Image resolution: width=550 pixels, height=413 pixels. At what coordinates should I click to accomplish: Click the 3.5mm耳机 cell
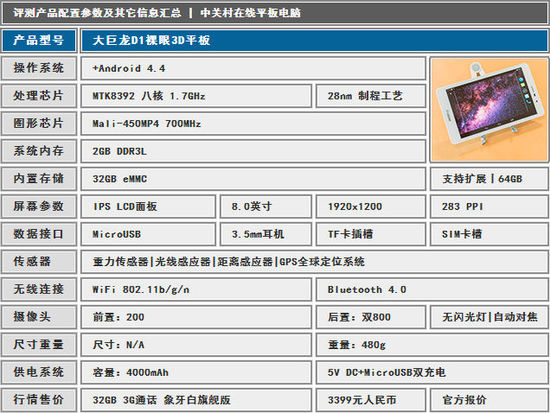point(266,234)
